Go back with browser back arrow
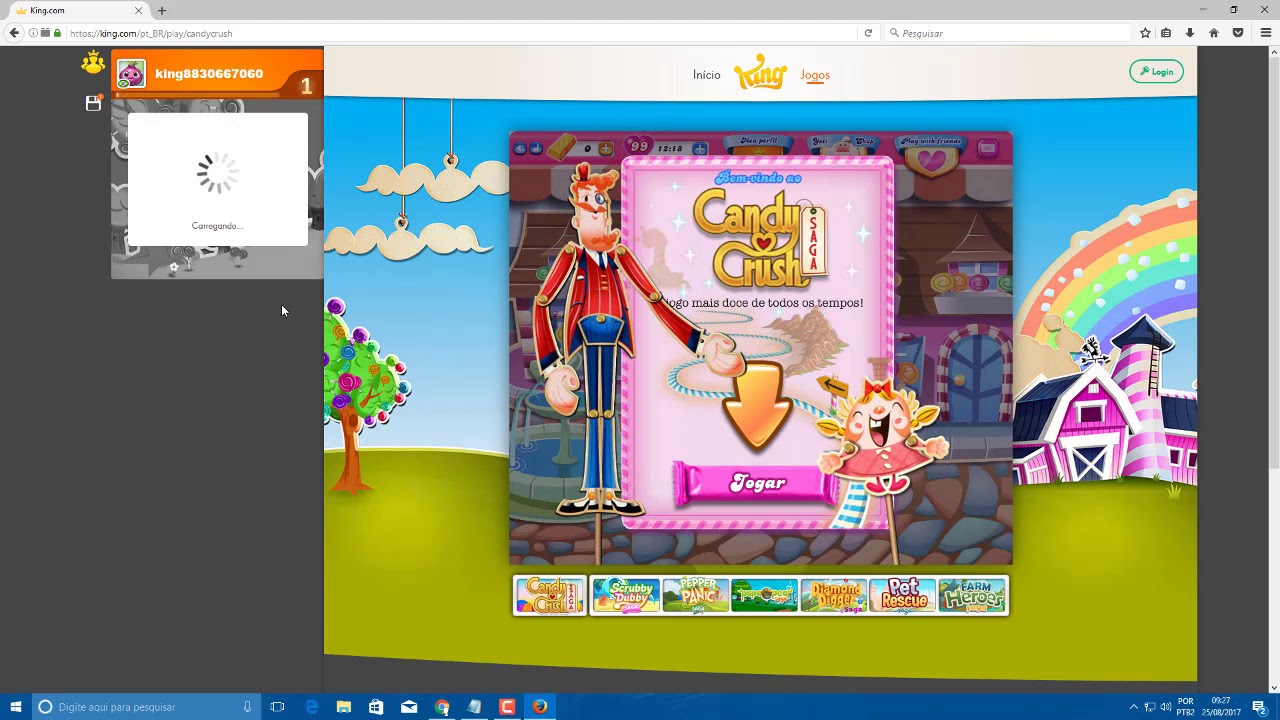 (x=14, y=33)
